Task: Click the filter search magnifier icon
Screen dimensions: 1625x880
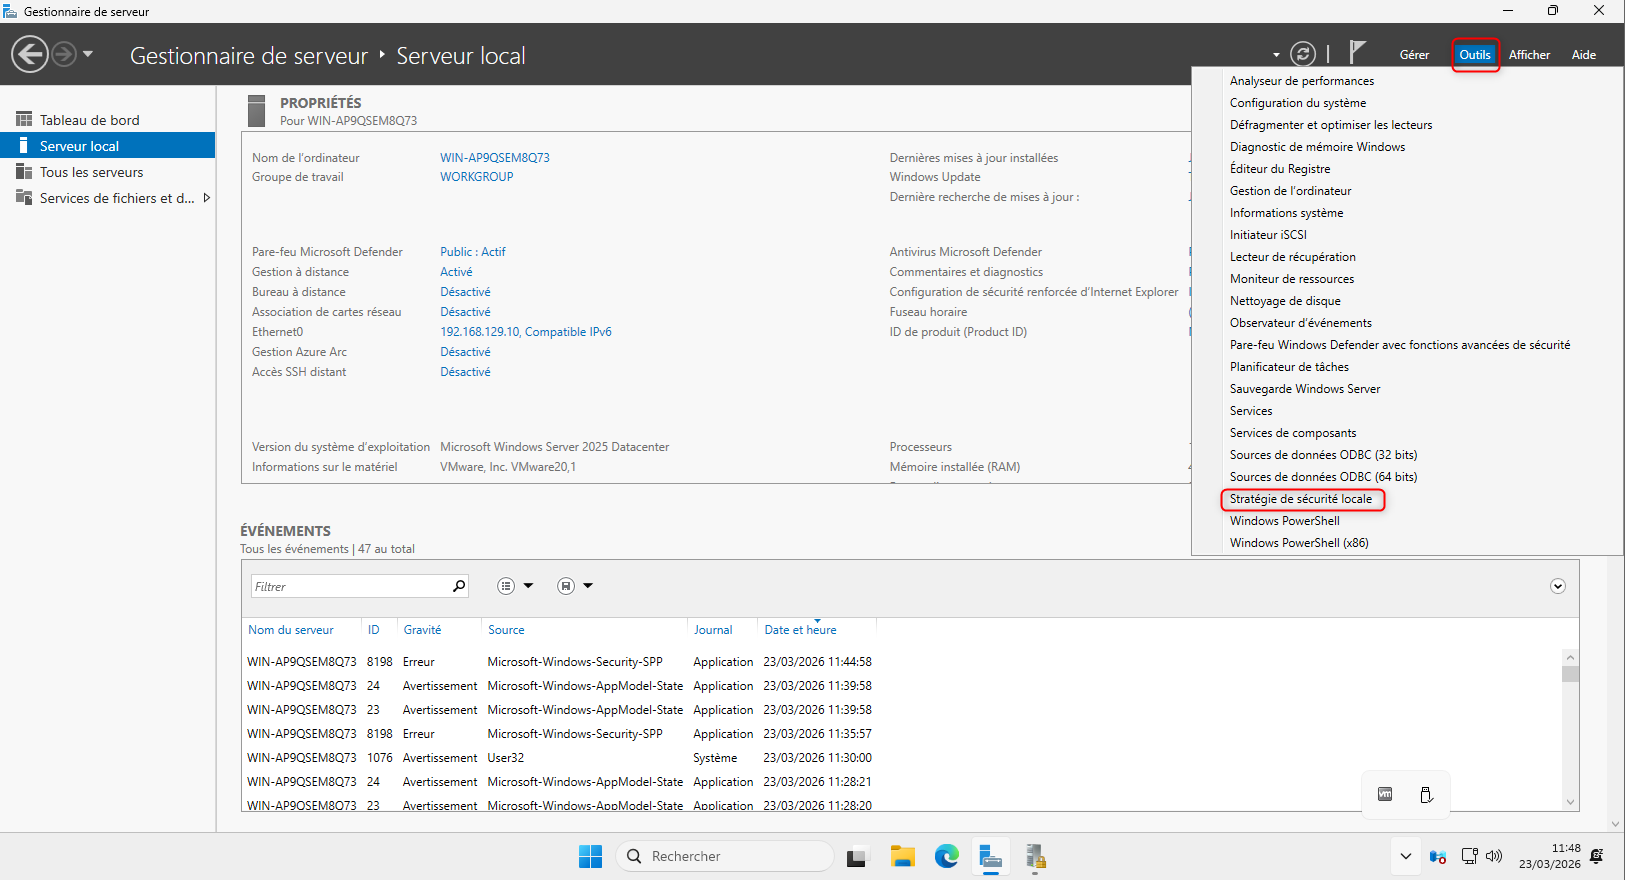Action: click(459, 586)
